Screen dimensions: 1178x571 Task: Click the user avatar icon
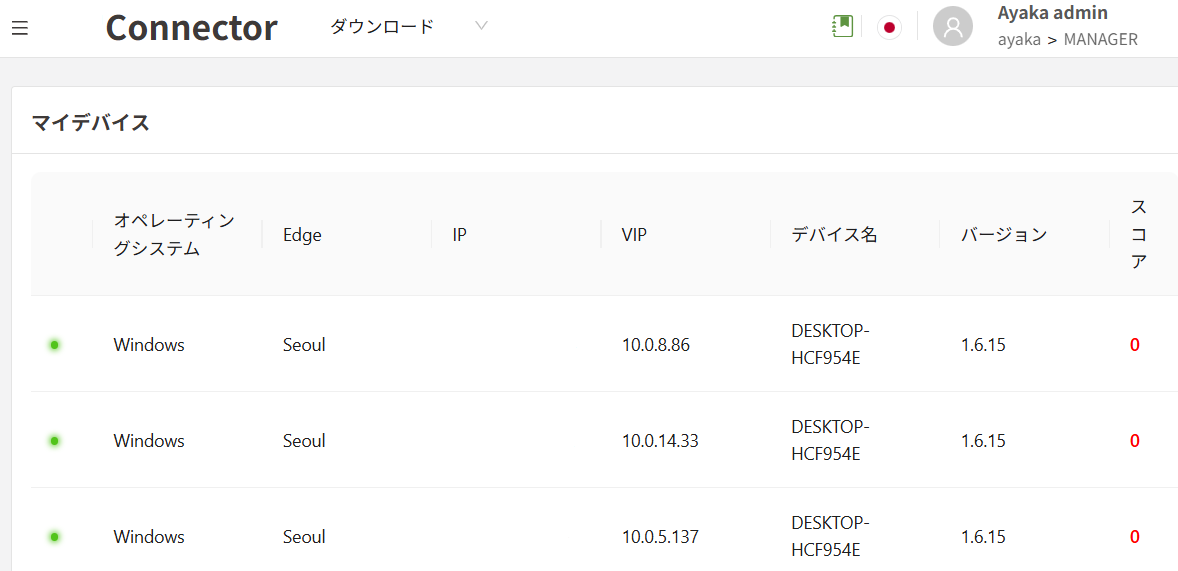(x=952, y=27)
